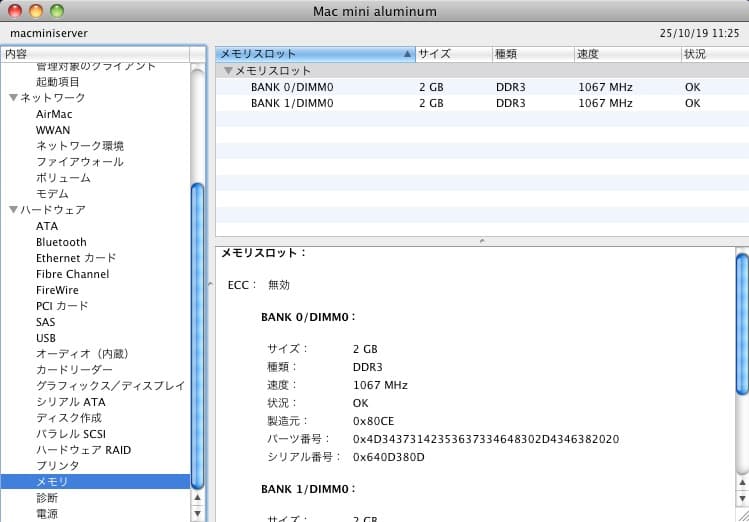
Task: Select FireWire in sidebar
Action: pyautogui.click(x=57, y=290)
